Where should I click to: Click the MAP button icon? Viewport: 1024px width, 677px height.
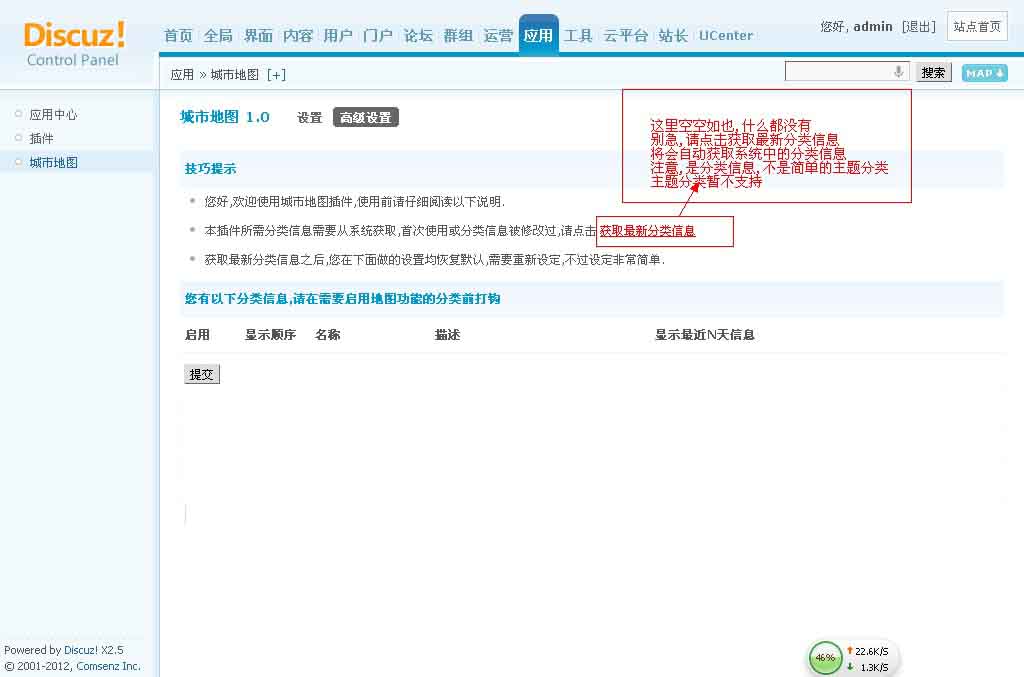984,73
